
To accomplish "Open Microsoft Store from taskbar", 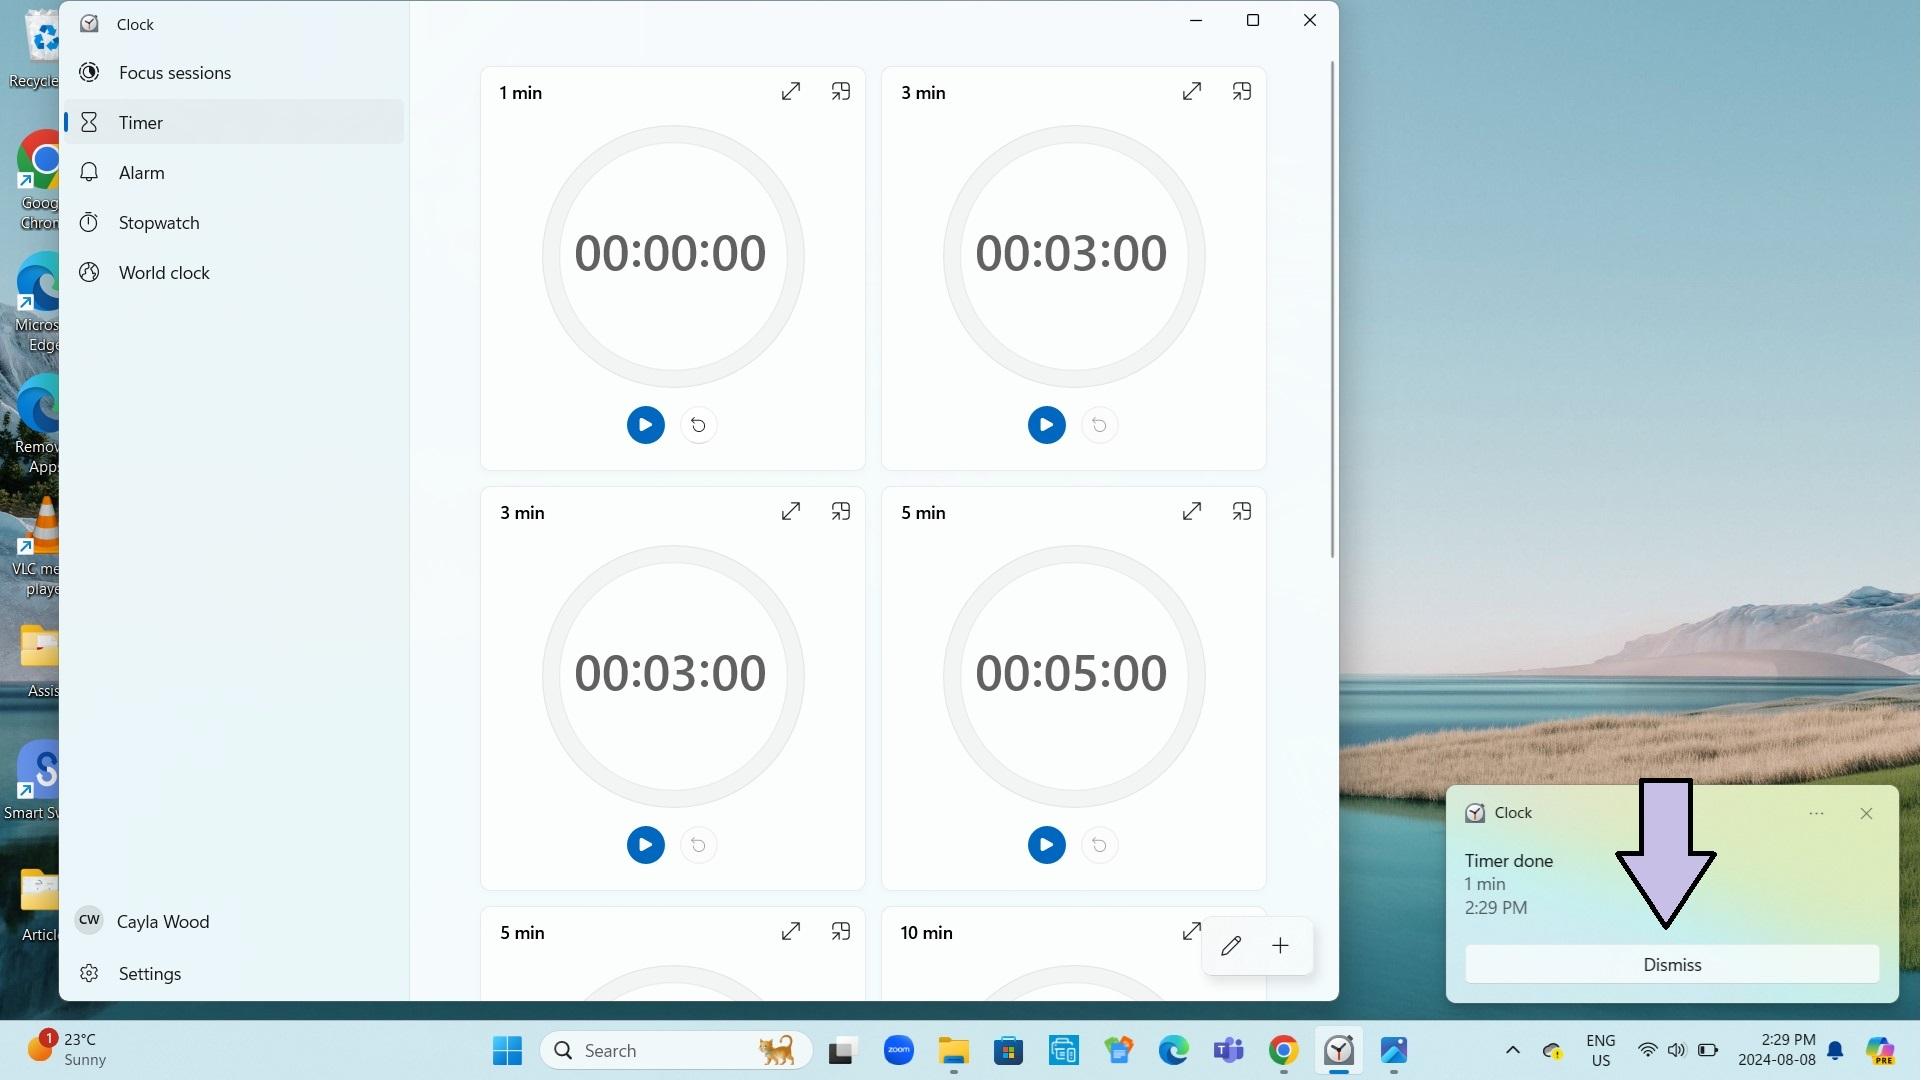I will coord(1009,1051).
